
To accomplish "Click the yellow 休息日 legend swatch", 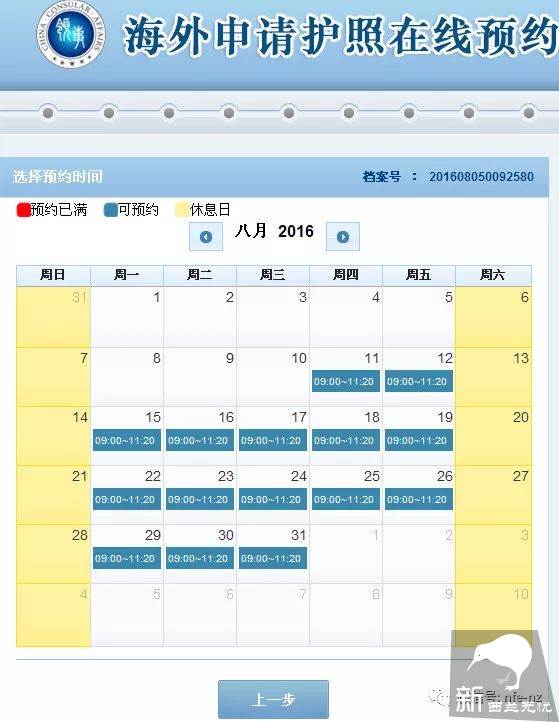I will pos(182,210).
